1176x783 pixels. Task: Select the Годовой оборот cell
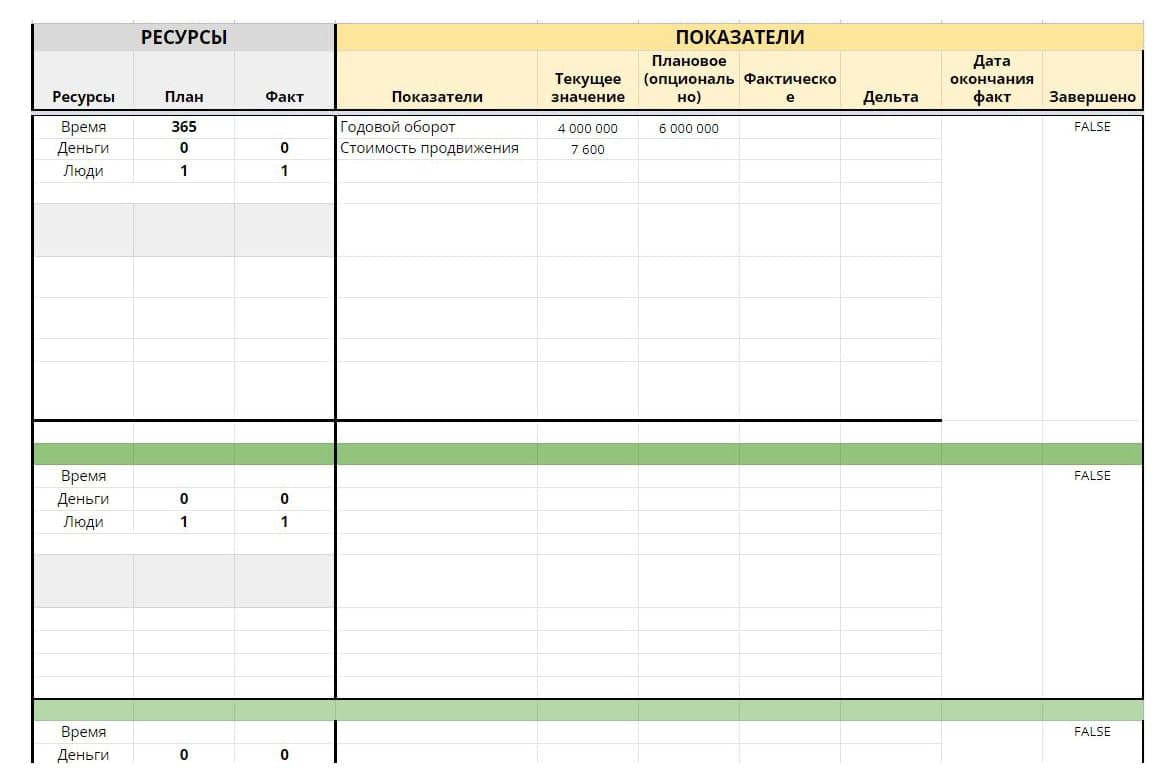[x=437, y=127]
